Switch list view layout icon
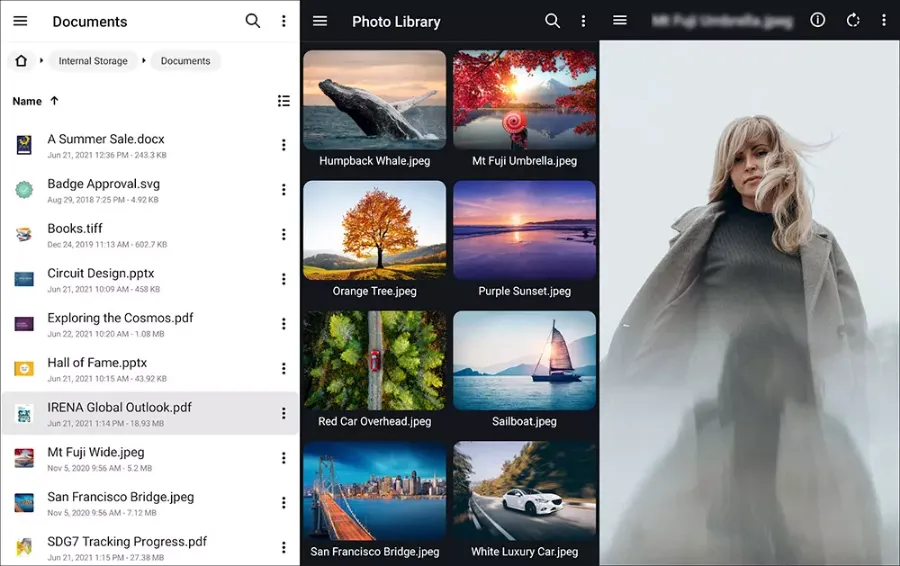The height and width of the screenshot is (566, 900). (x=284, y=101)
